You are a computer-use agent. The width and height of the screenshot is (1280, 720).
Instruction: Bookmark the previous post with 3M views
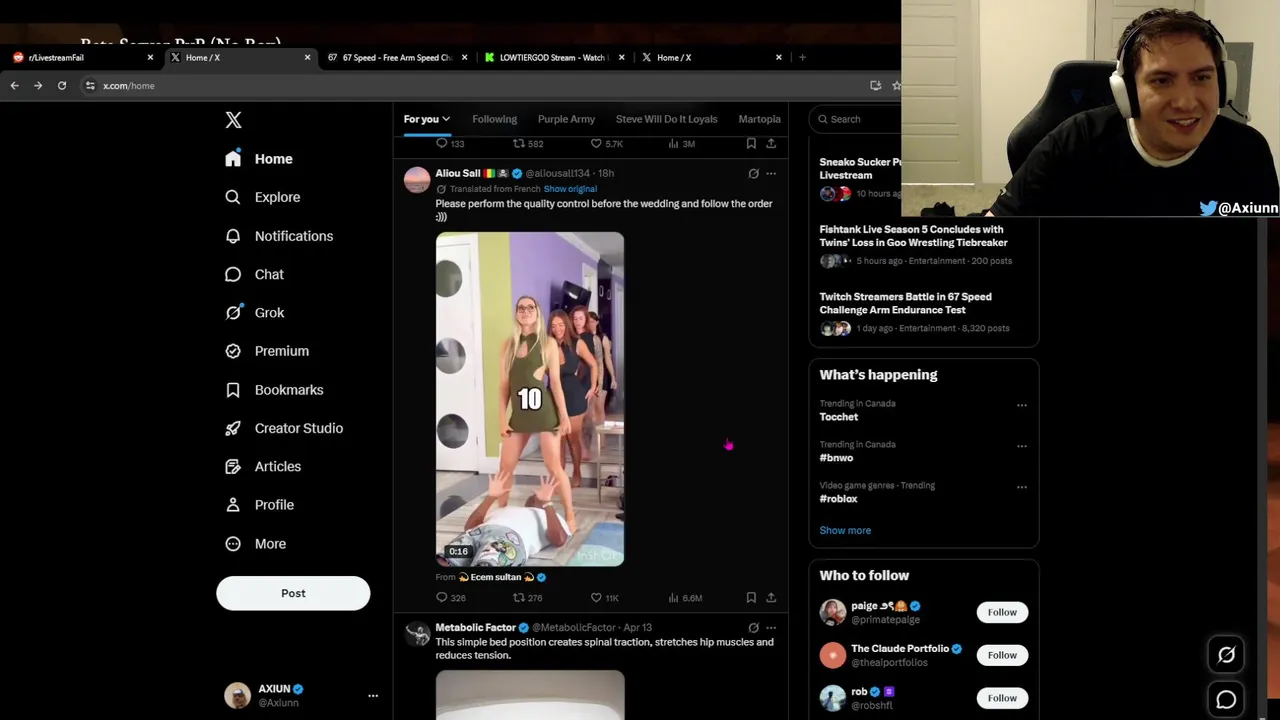click(x=751, y=144)
